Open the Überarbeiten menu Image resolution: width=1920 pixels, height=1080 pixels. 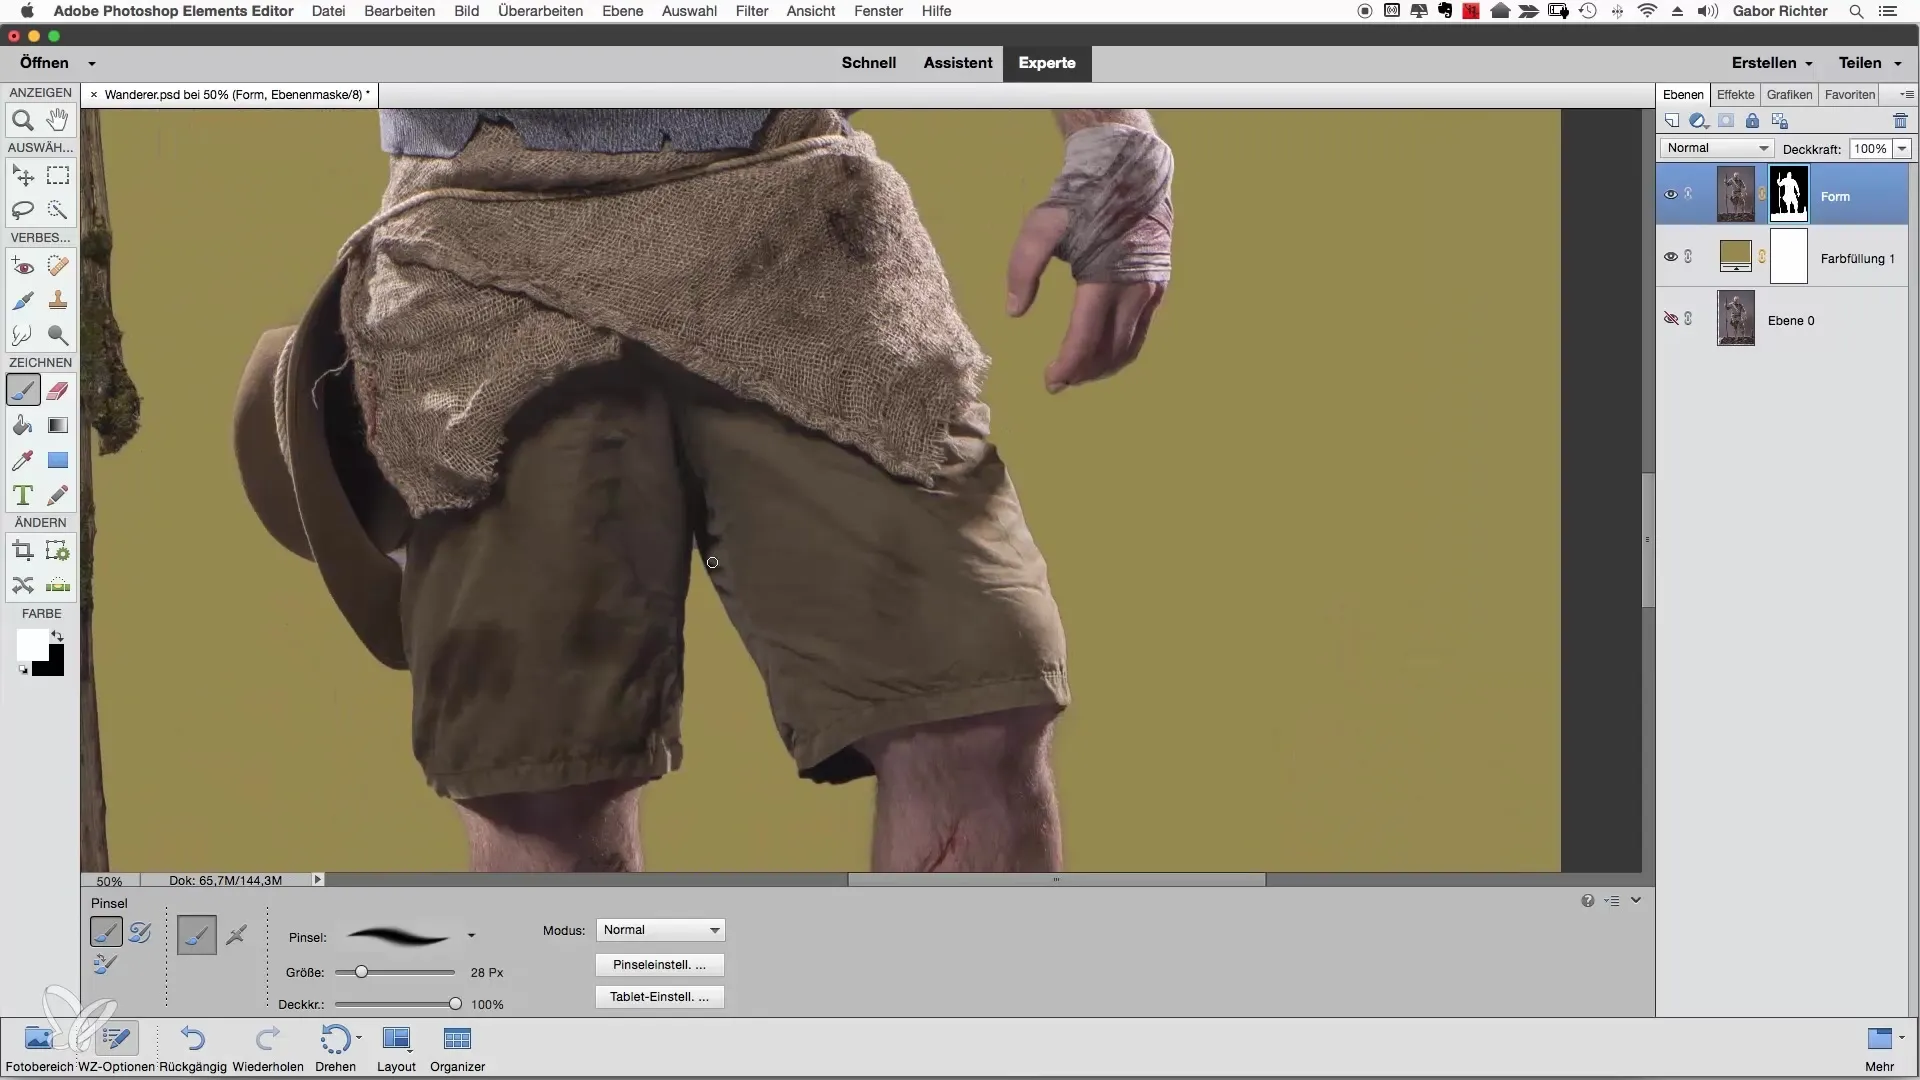pos(540,11)
